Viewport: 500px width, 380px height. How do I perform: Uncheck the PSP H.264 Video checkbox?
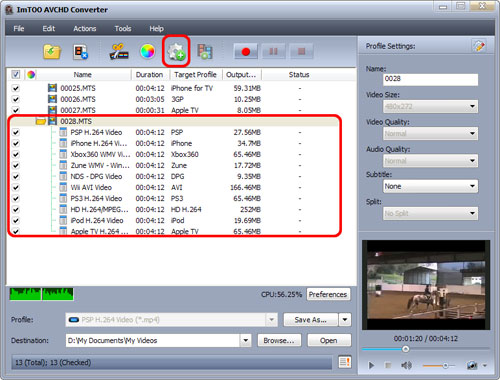[x=16, y=132]
